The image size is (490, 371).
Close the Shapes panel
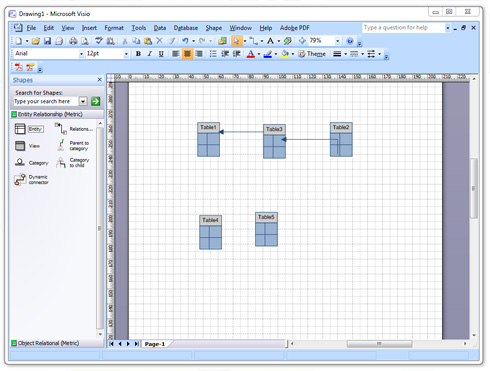tap(99, 80)
